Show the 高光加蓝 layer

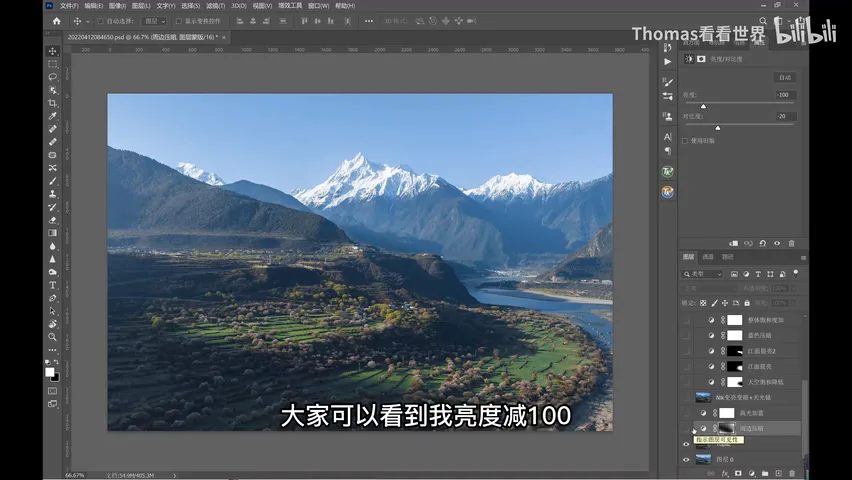point(686,413)
